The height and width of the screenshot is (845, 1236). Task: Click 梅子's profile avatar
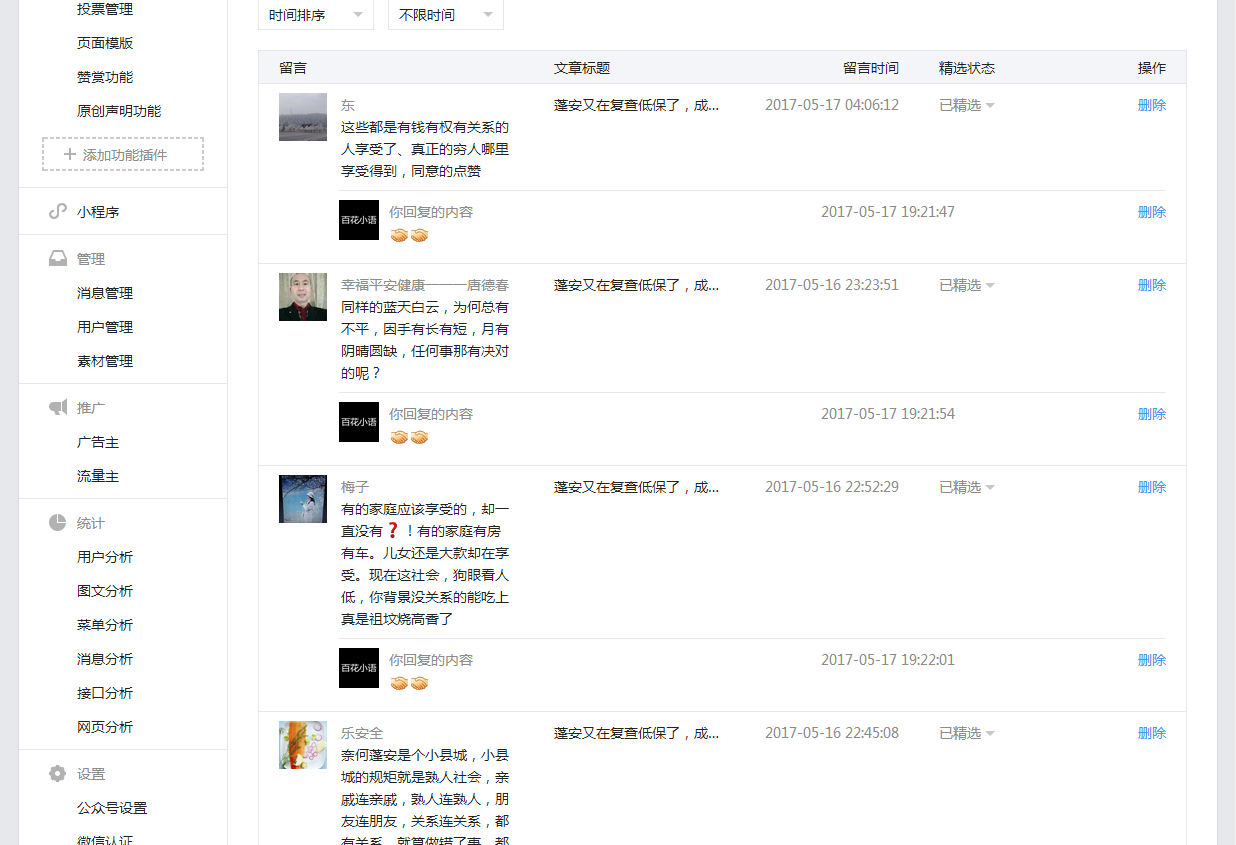click(x=303, y=499)
